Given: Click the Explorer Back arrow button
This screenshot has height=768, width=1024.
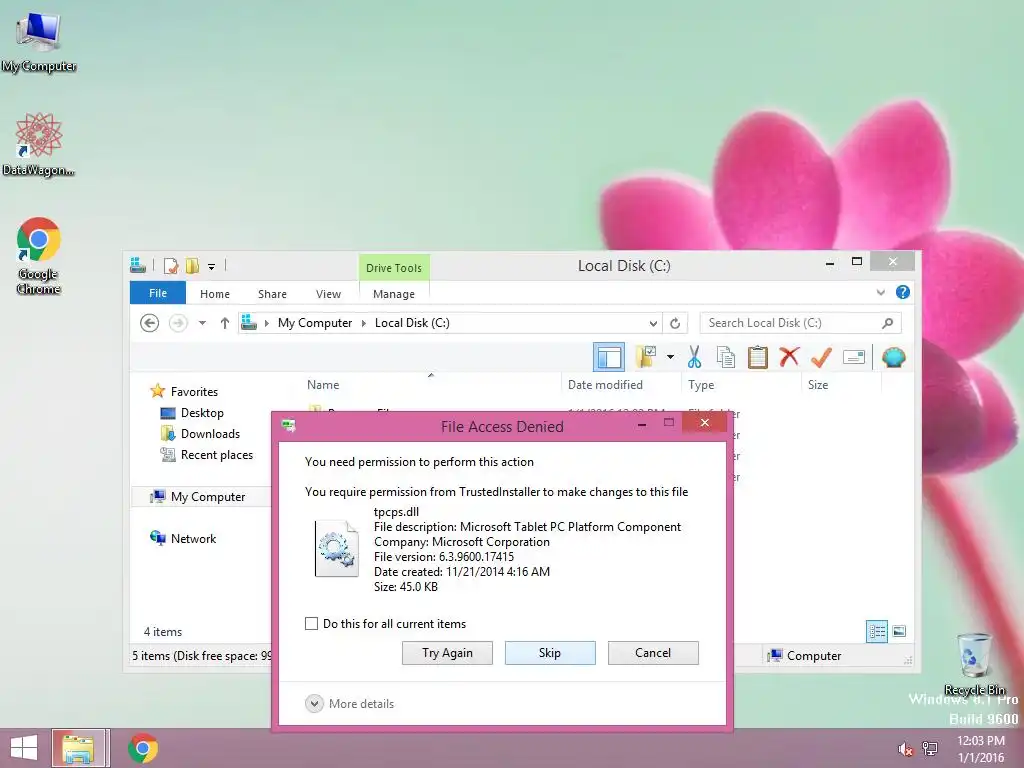Looking at the screenshot, I should 150,323.
